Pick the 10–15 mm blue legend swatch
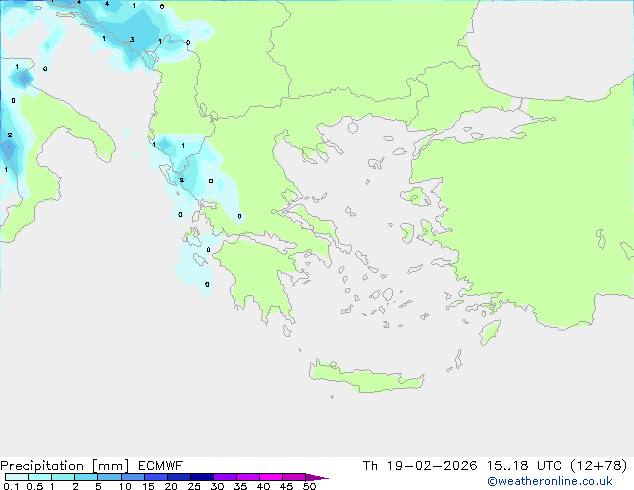Screen dimensions: 634x490 point(132,477)
